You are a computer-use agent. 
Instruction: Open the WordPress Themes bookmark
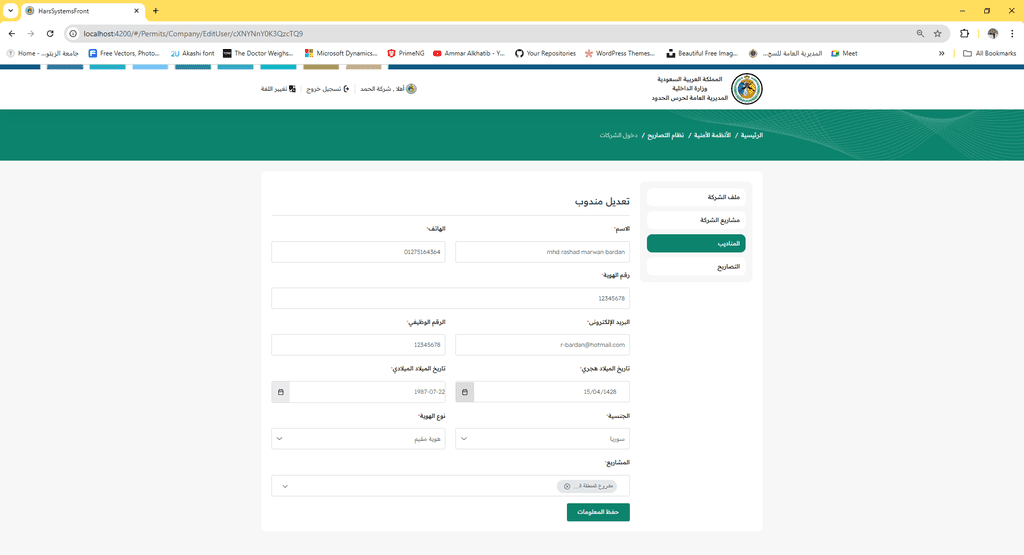coord(620,54)
